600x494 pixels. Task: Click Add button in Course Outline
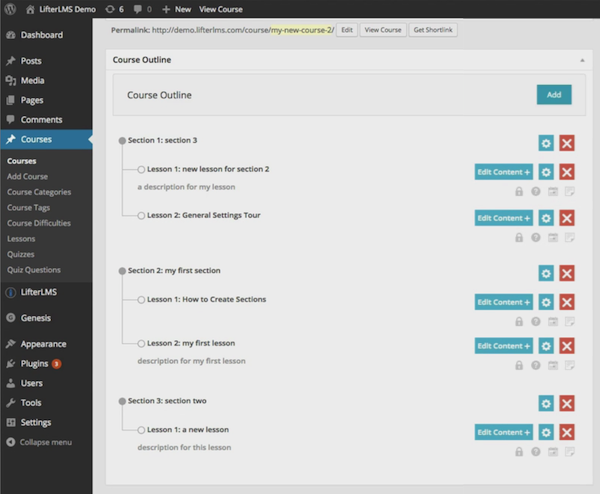[x=554, y=95]
